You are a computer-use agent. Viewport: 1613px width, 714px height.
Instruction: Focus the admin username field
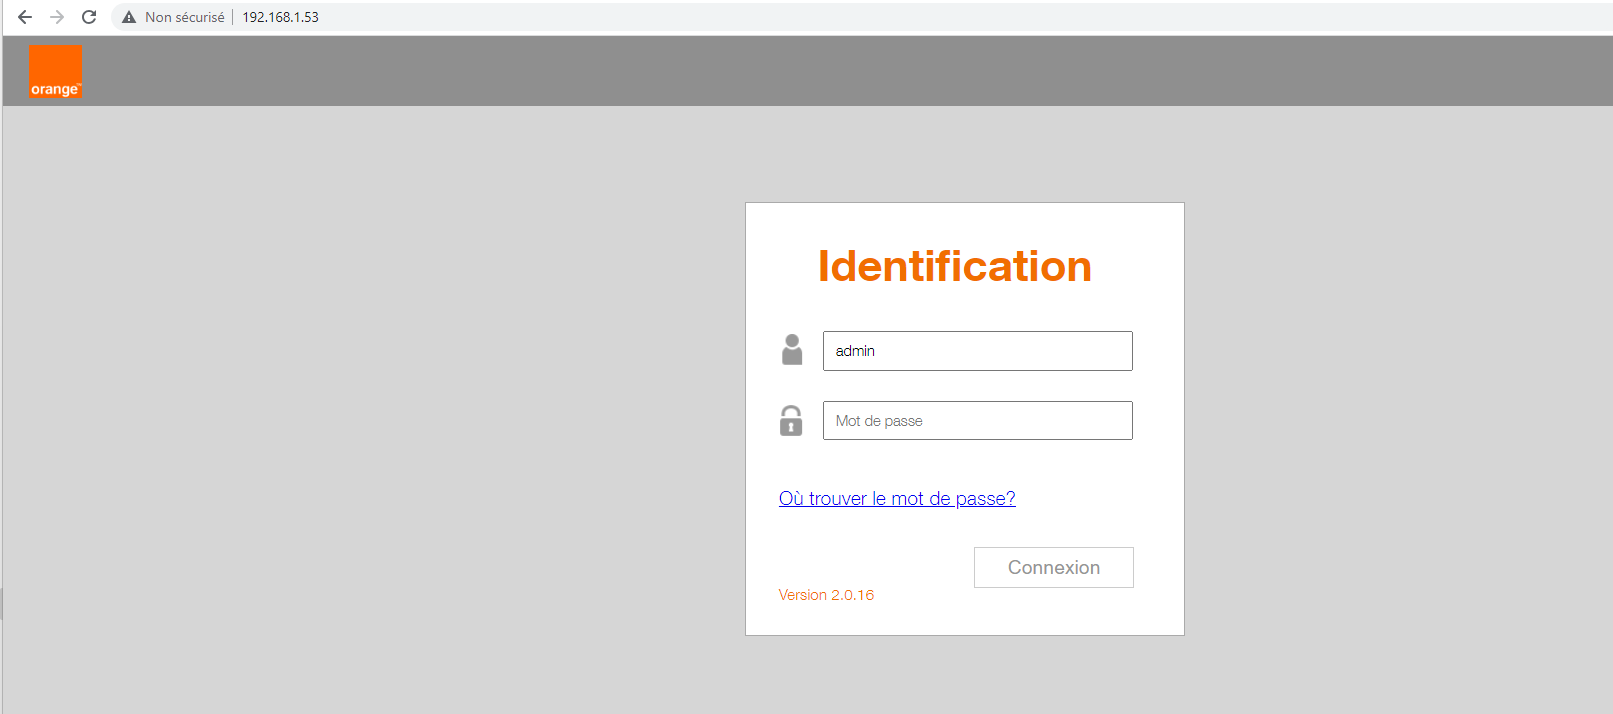pyautogui.click(x=977, y=351)
